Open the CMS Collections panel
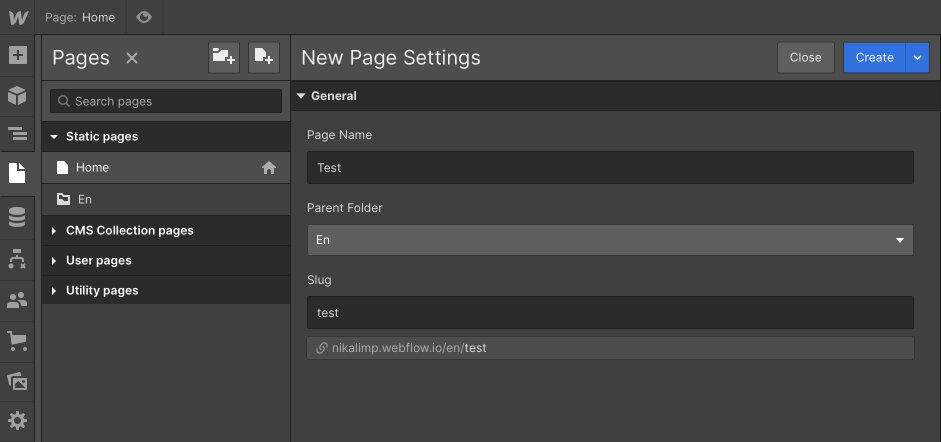This screenshot has width=941, height=442. pyautogui.click(x=17, y=217)
